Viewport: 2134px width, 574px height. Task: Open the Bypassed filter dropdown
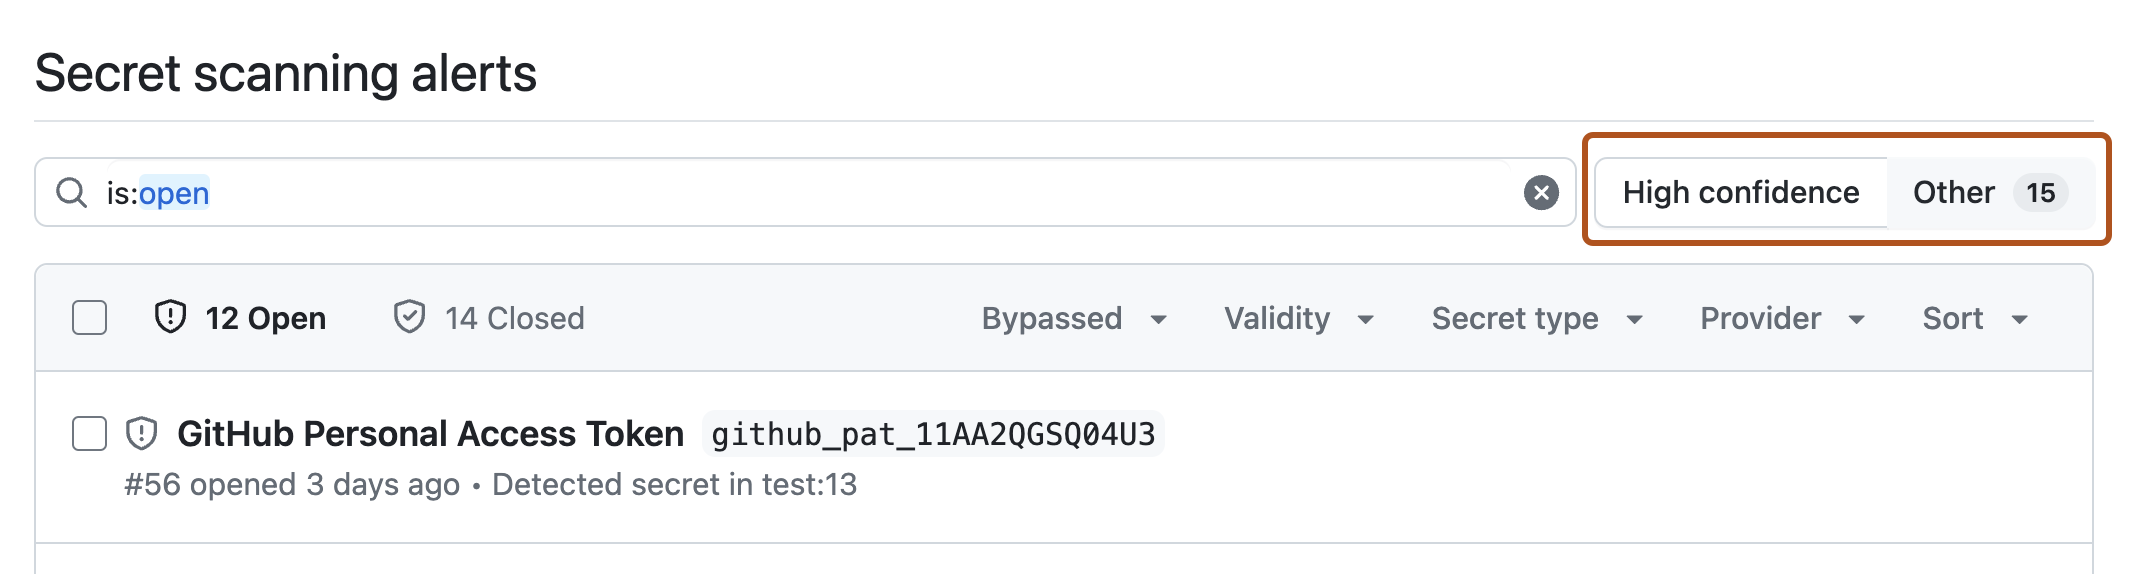[x=1073, y=318]
